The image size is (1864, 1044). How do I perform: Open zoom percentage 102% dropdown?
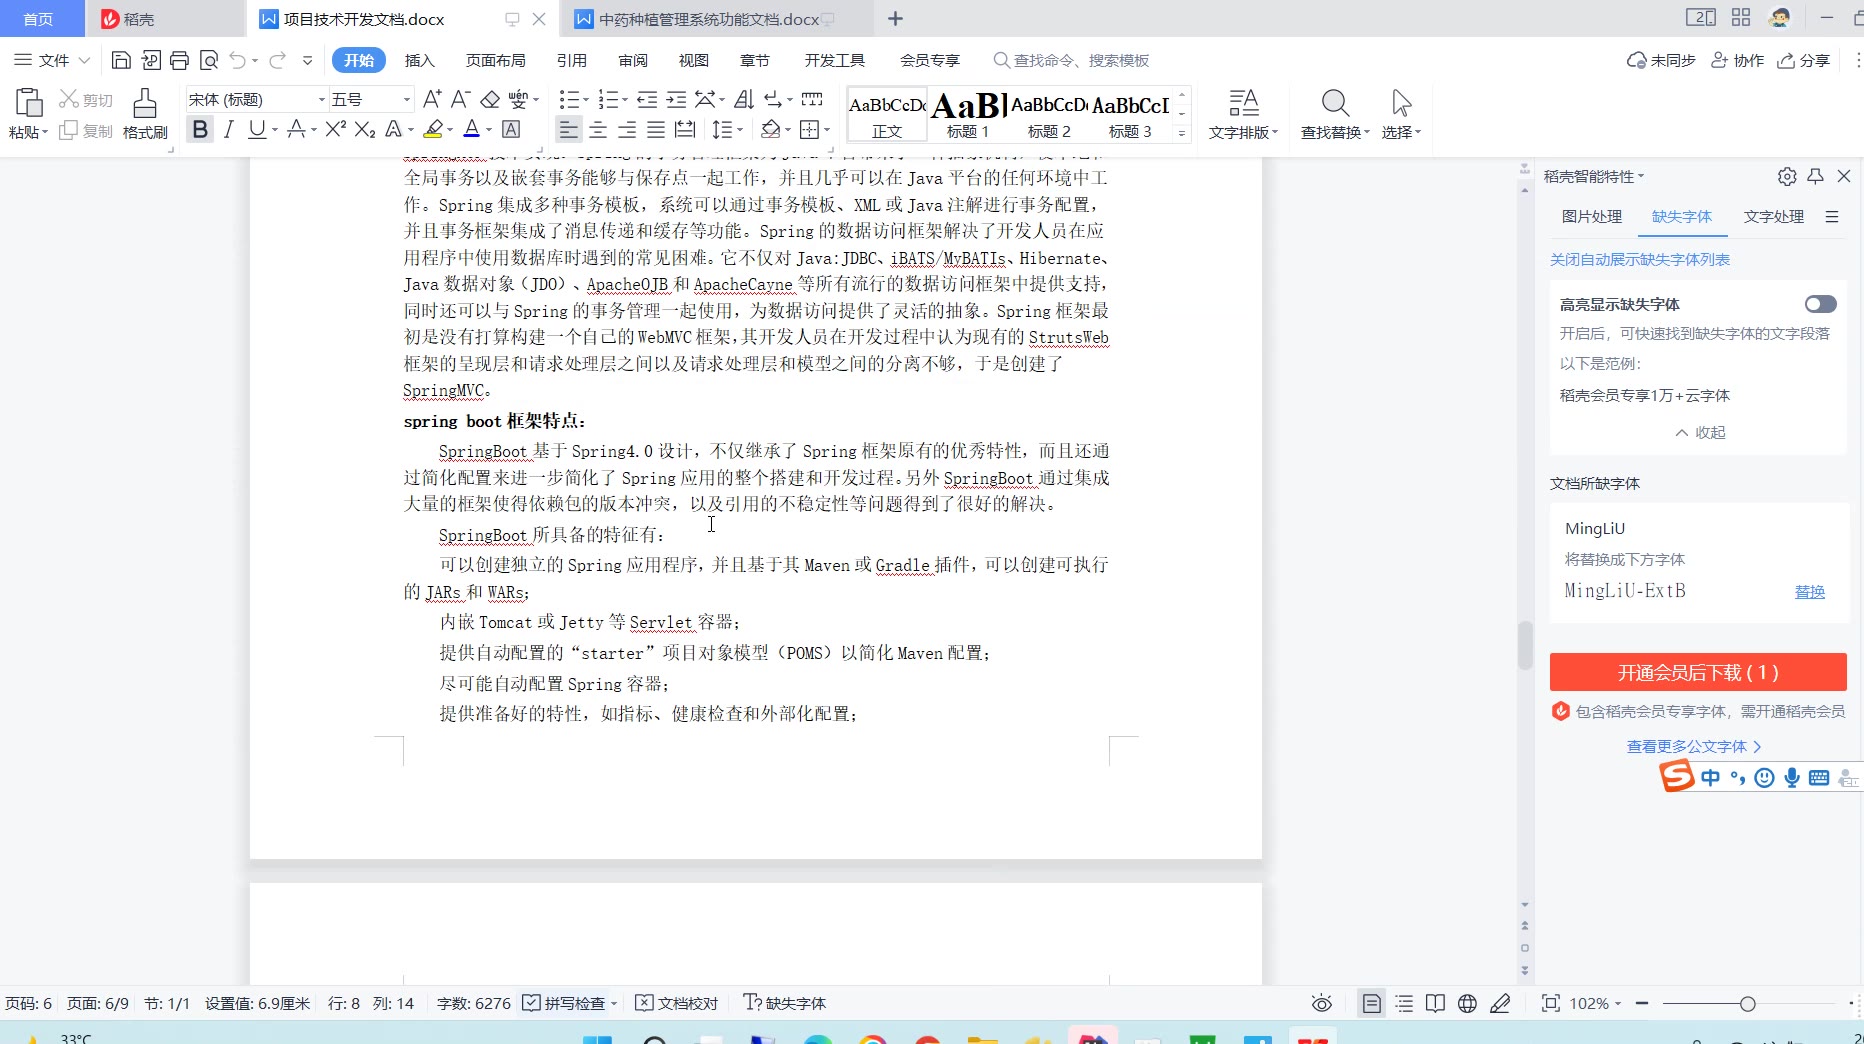1595,1003
